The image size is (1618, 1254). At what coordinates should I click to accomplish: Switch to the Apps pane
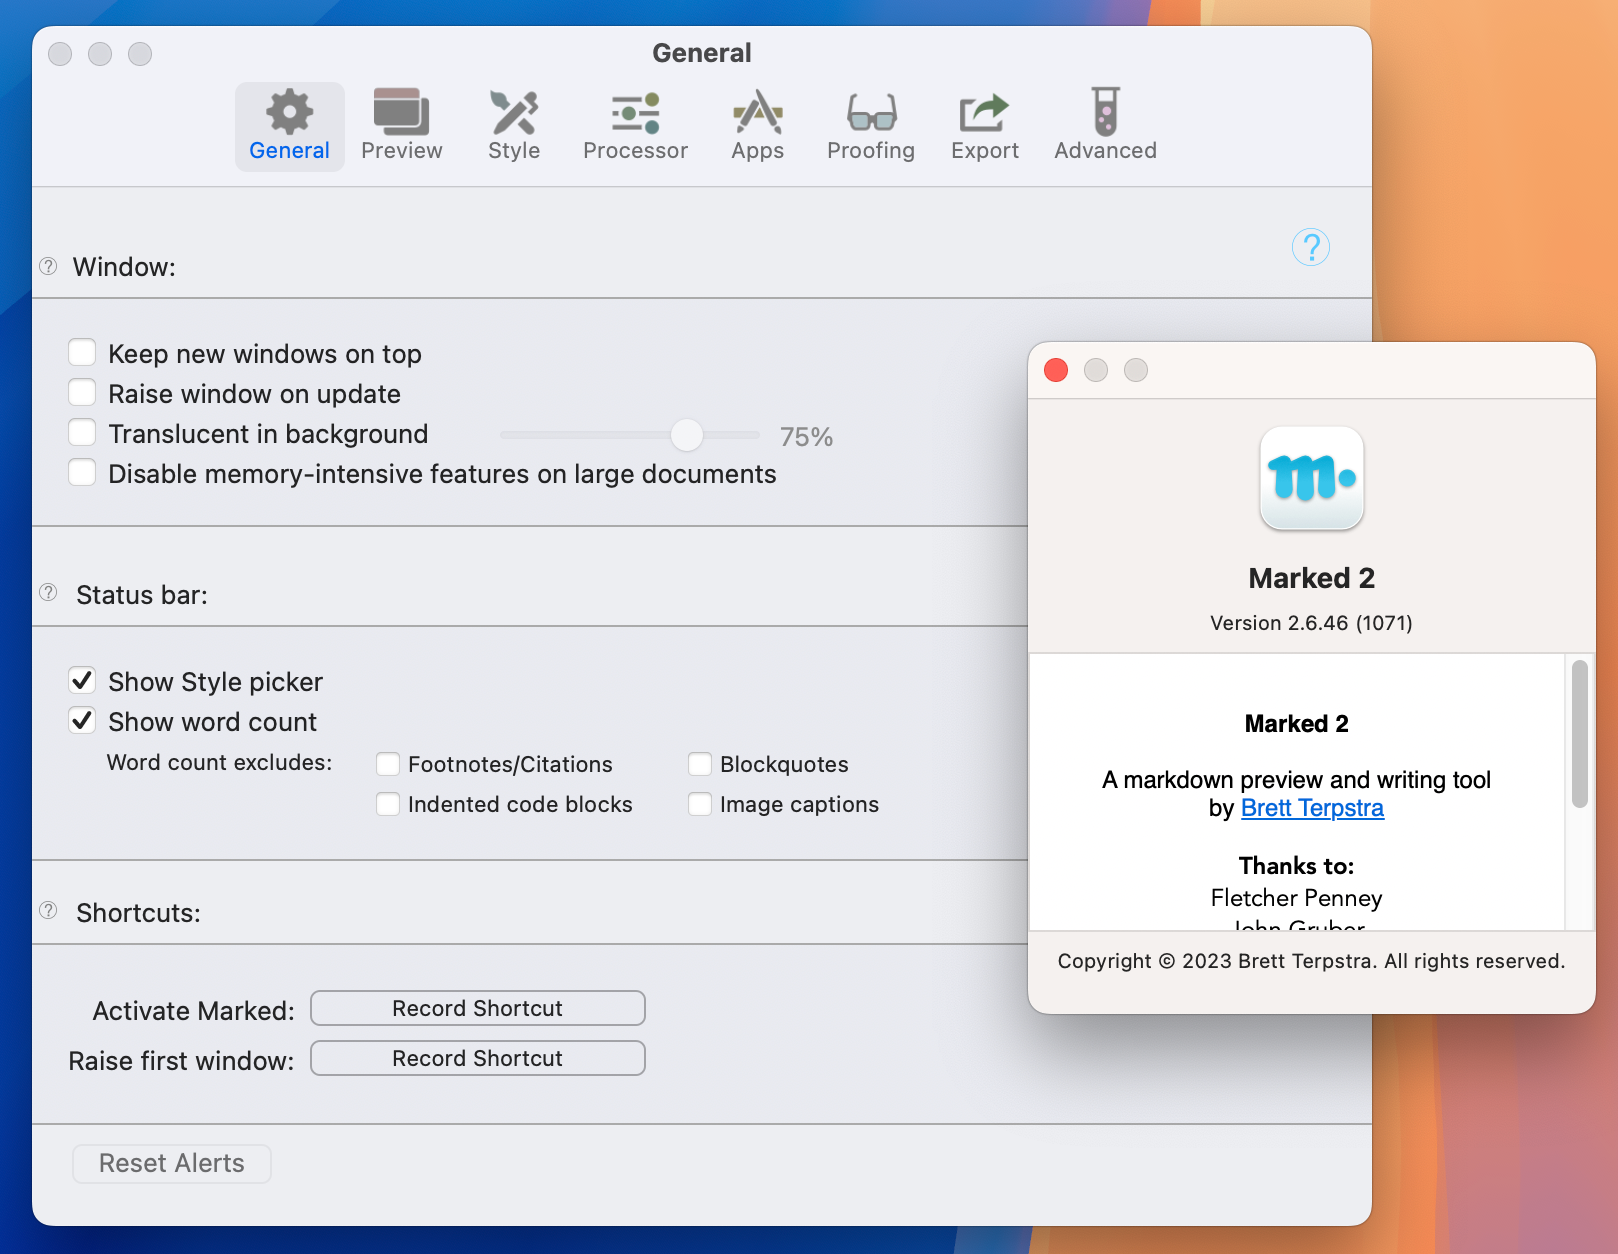[757, 126]
